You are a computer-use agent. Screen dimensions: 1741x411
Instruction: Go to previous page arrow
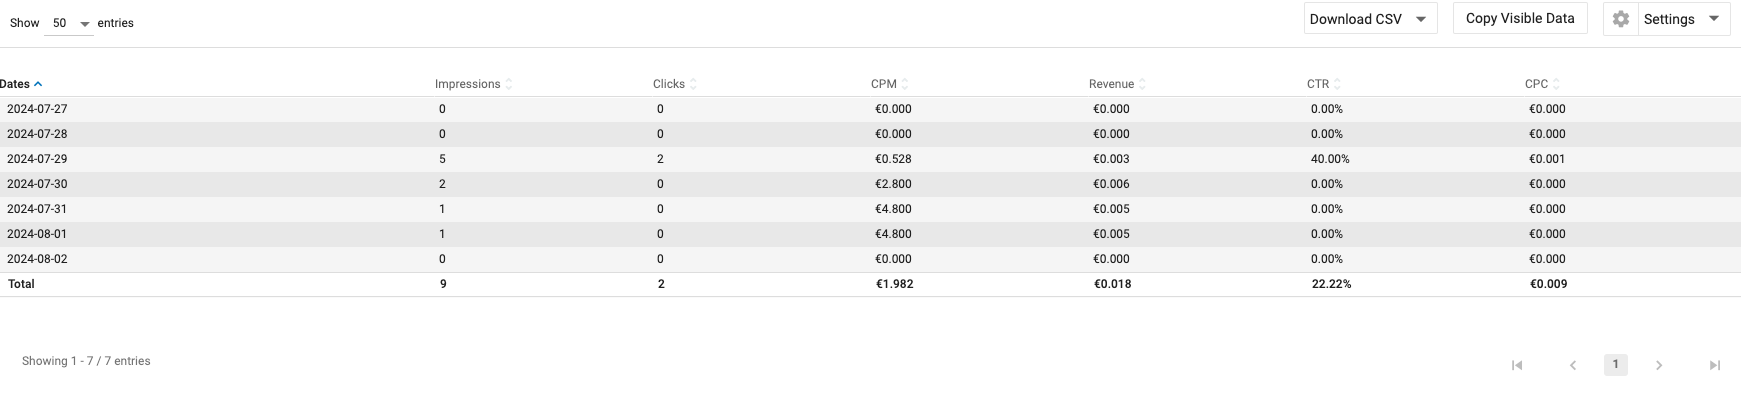pos(1573,365)
